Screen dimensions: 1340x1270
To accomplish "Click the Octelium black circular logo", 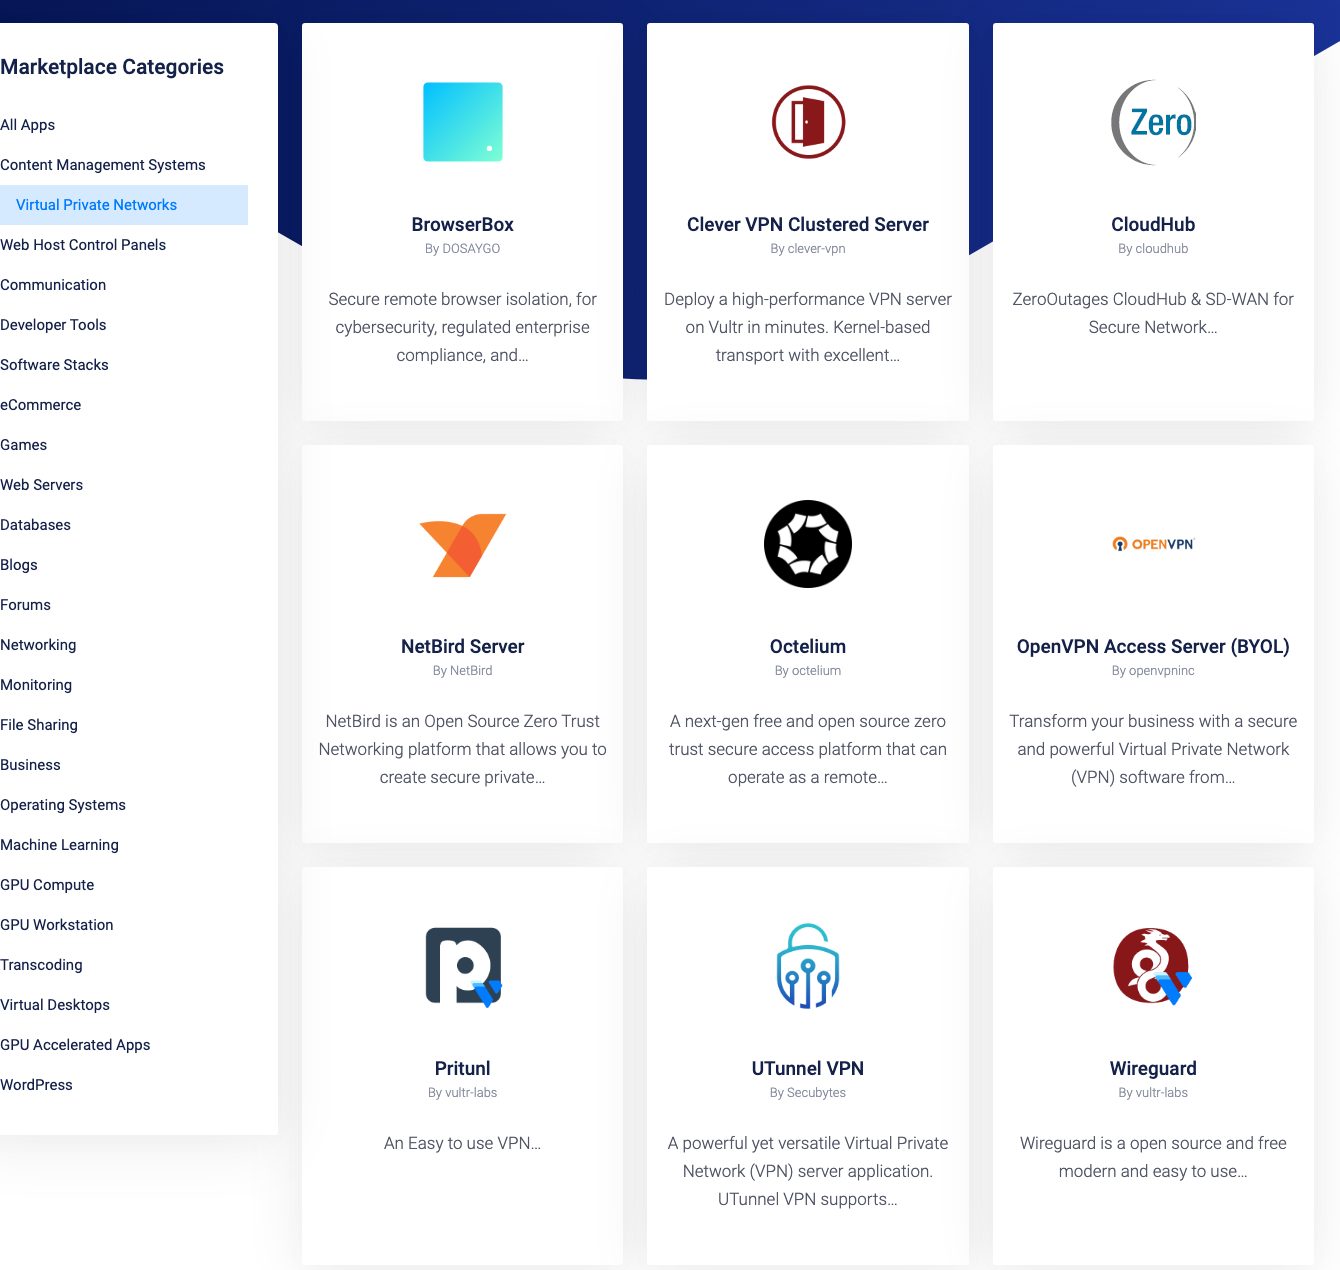I will pos(808,544).
